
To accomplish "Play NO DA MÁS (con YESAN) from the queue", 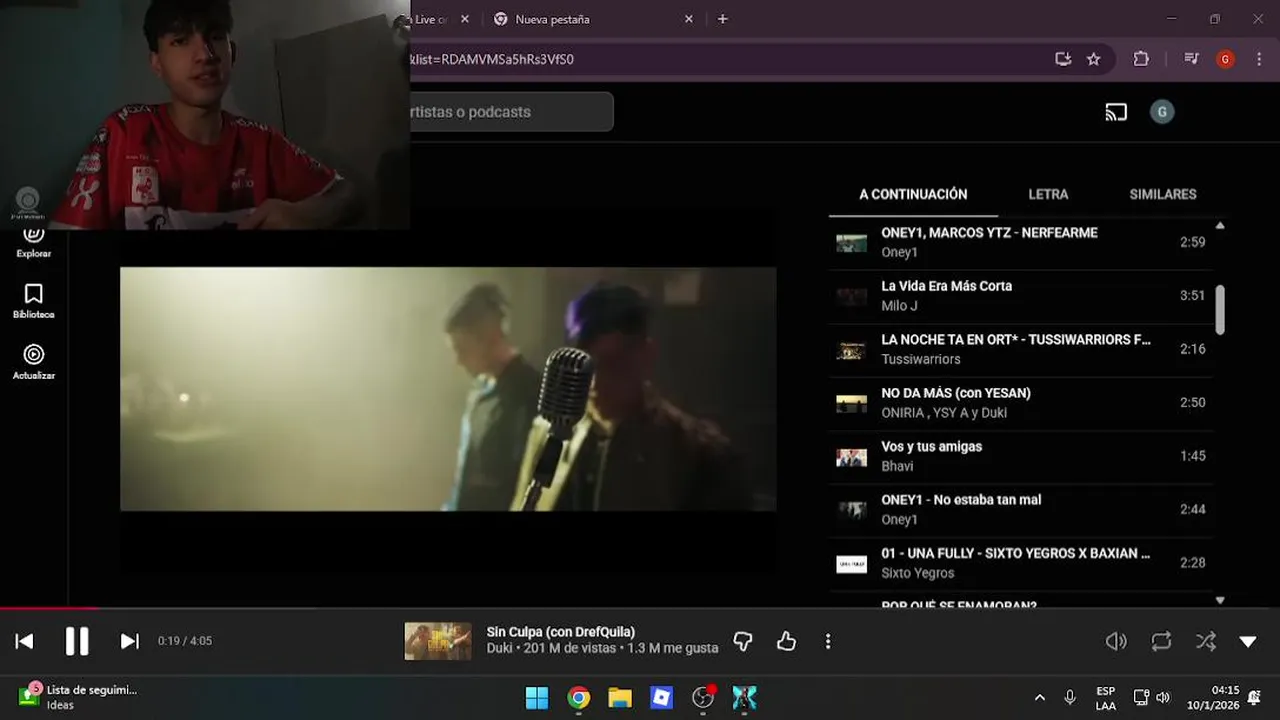I will point(1020,403).
